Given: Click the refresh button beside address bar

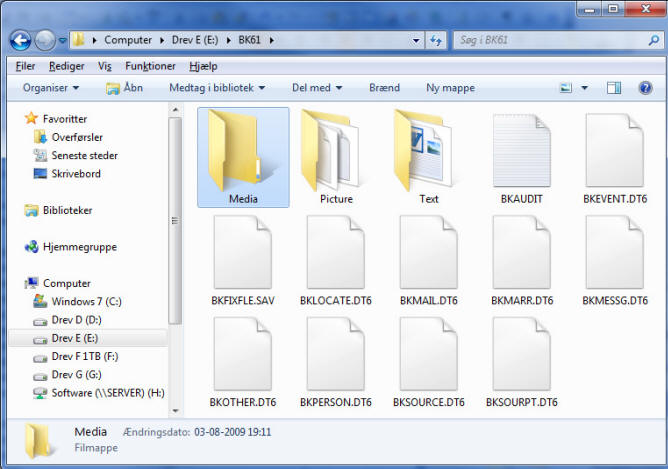Looking at the screenshot, I should [x=435, y=40].
